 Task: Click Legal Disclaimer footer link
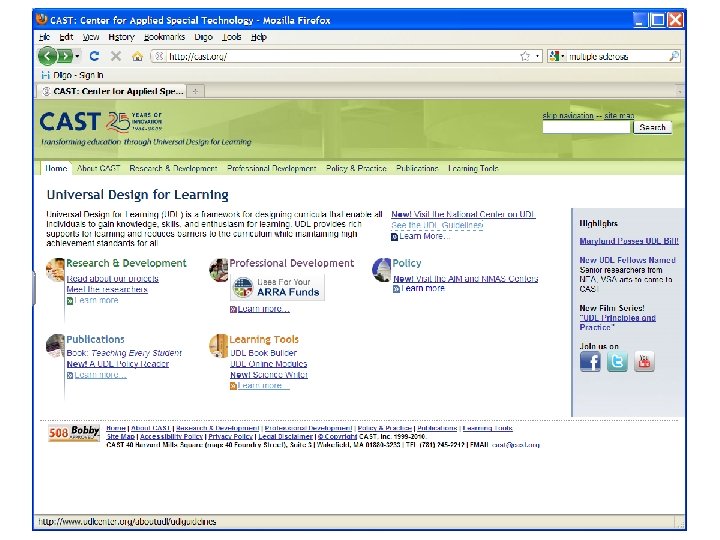coord(285,436)
